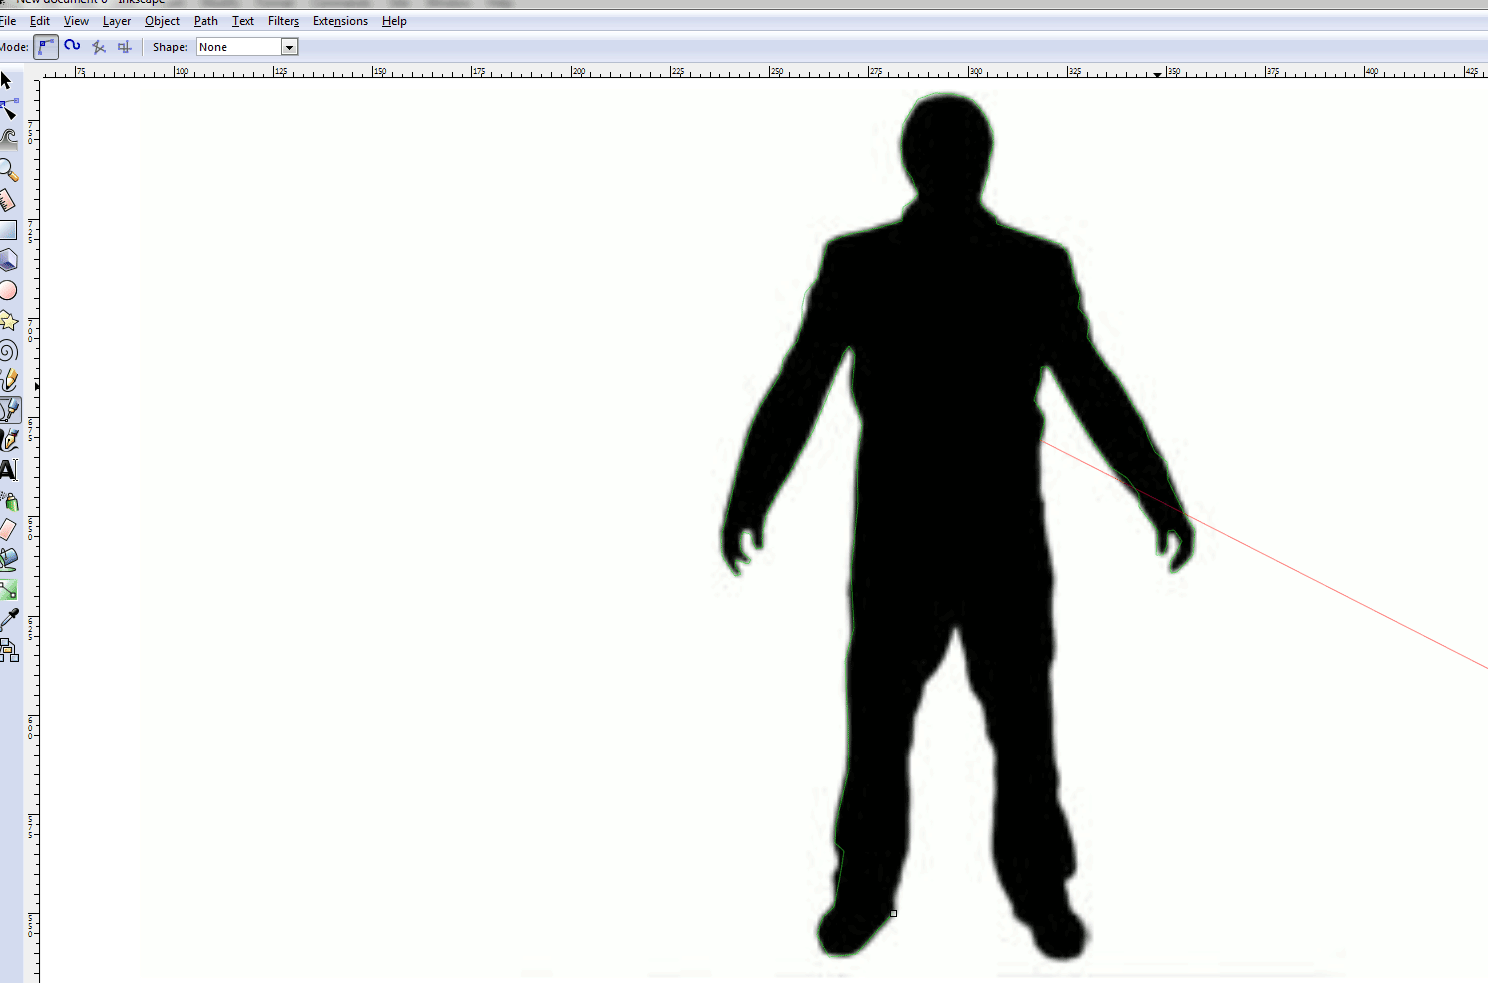
Task: Select the Star polygon tool
Action: (8, 320)
